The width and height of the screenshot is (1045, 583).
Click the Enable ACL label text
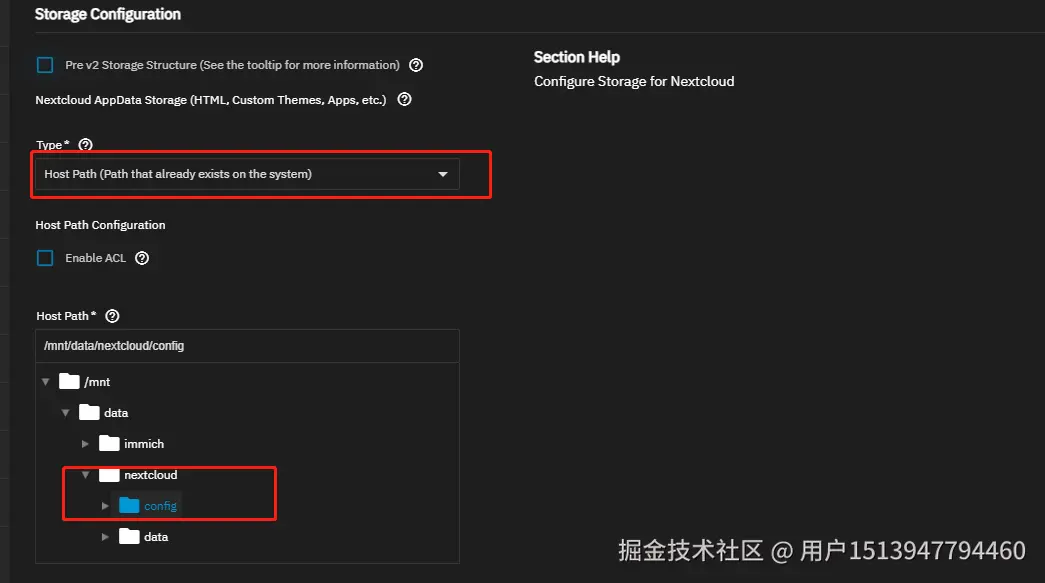pos(95,258)
